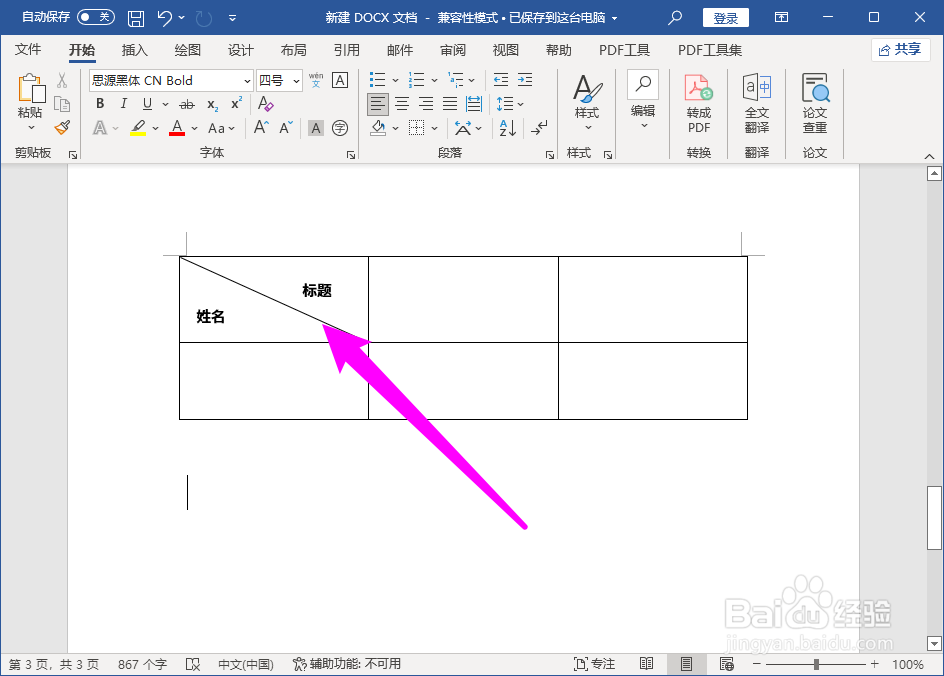Screen dimensions: 944x676
Task: Switch to Read Mode view
Action: click(x=647, y=664)
